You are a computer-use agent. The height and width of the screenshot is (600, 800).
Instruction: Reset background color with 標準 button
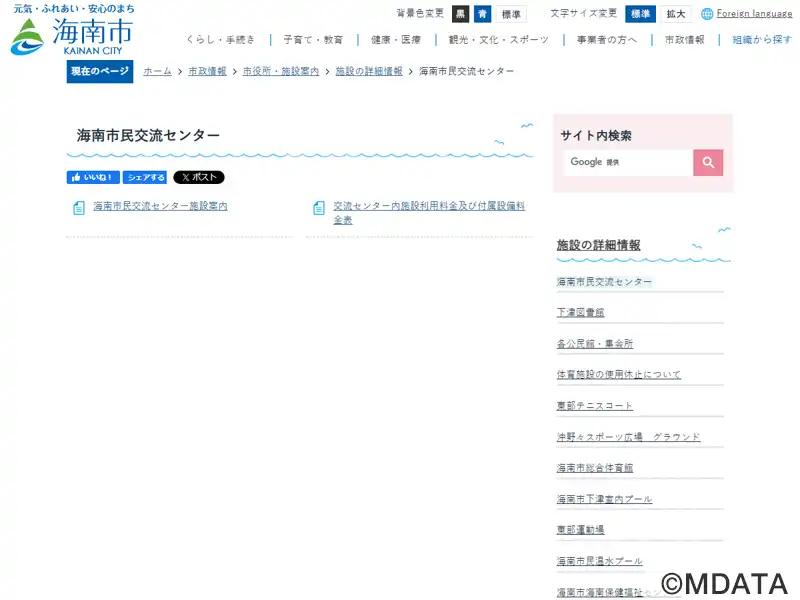coord(511,14)
